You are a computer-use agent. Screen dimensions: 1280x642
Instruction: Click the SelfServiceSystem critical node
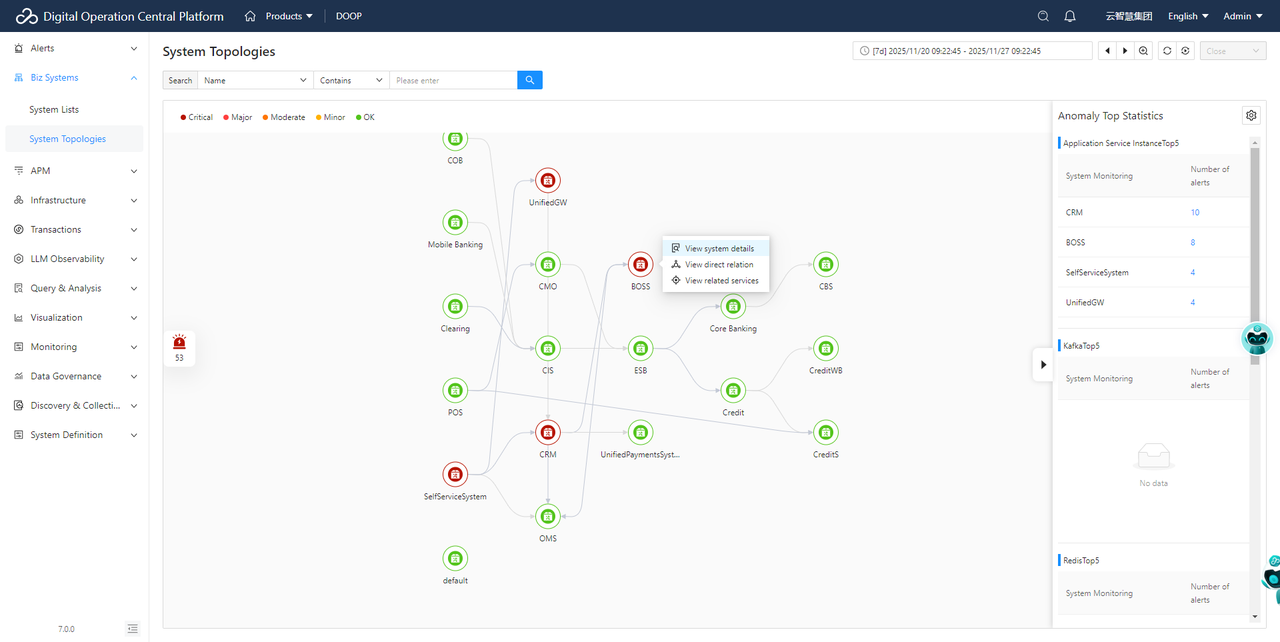pyautogui.click(x=455, y=475)
